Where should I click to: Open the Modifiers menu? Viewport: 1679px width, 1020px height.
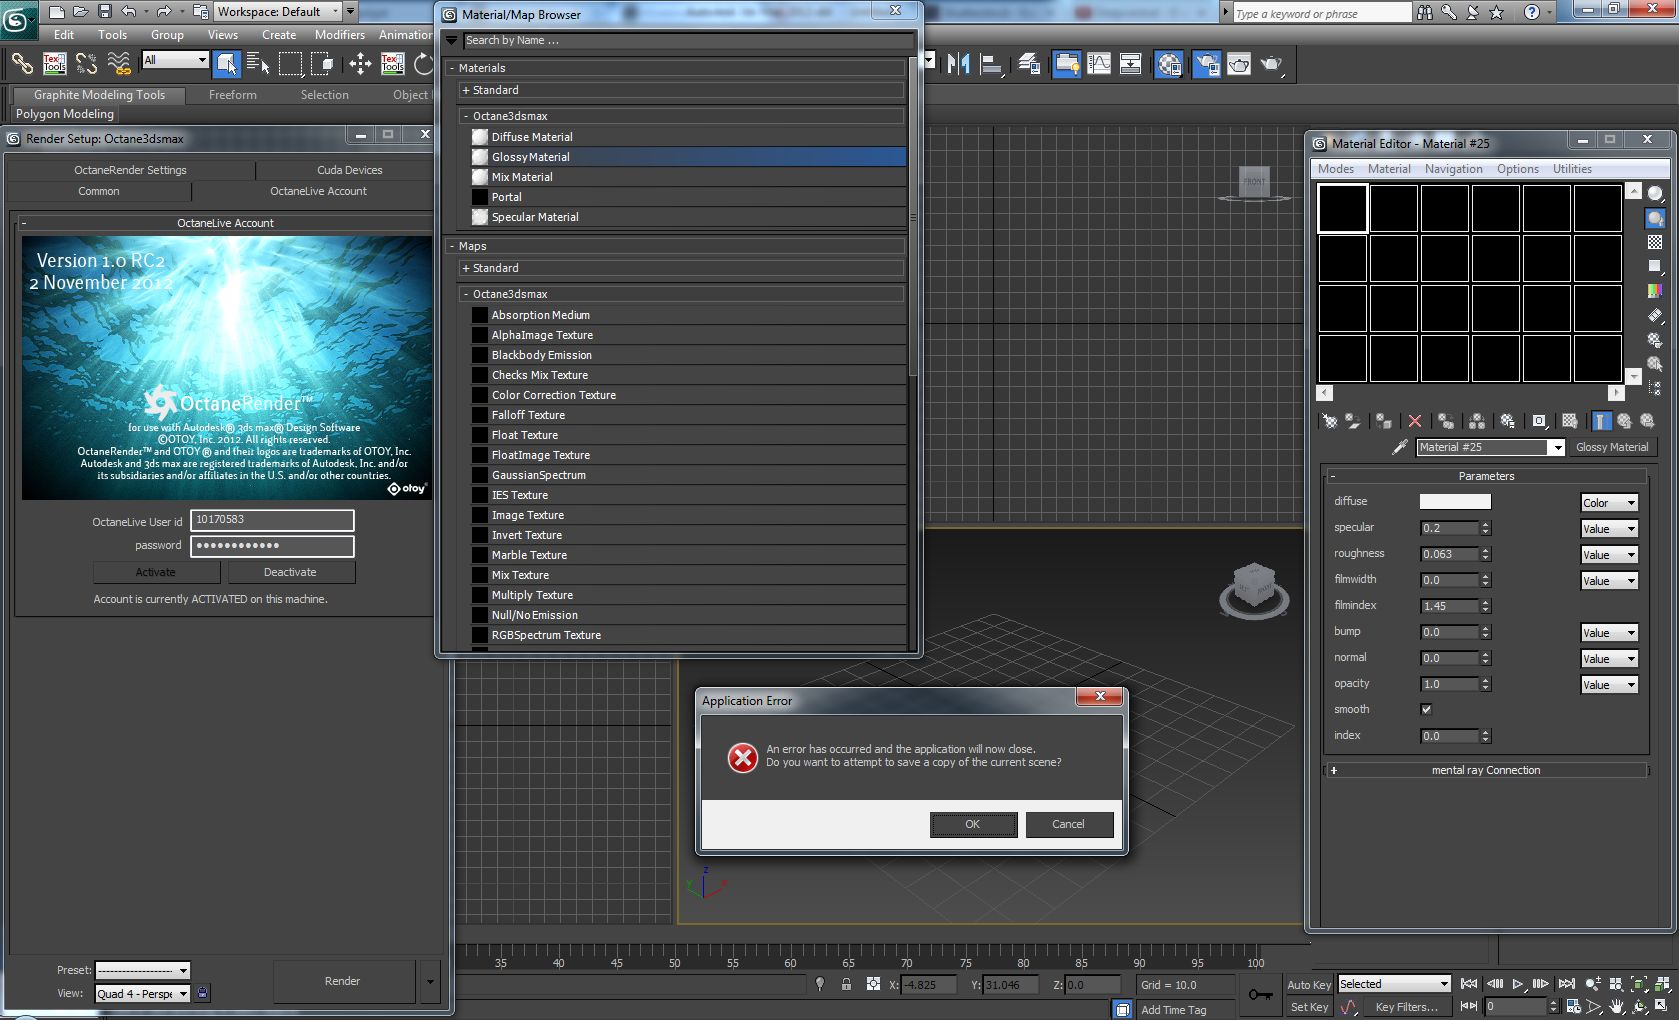(x=339, y=34)
